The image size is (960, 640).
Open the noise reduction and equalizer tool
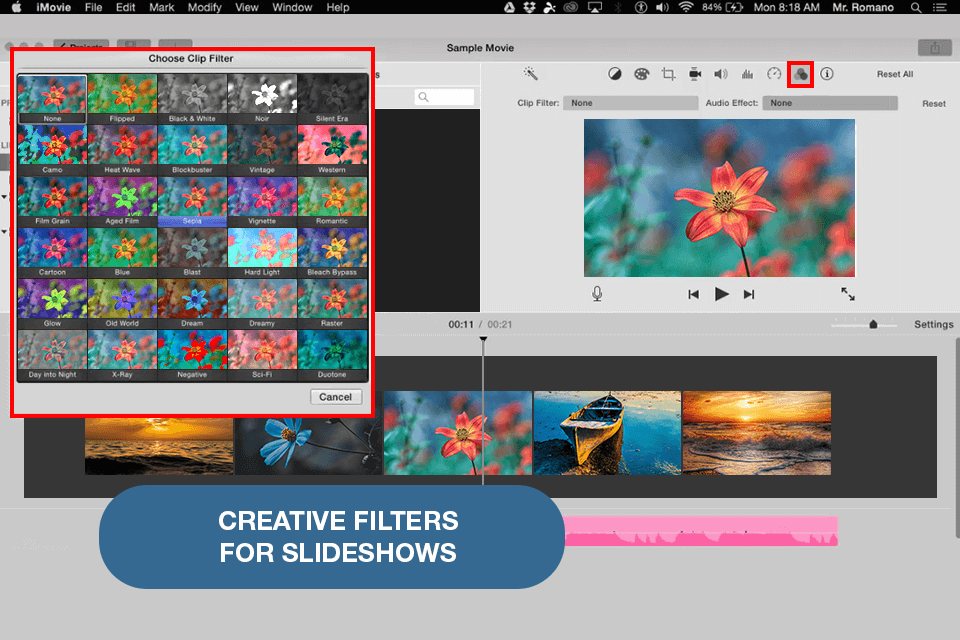tap(748, 74)
